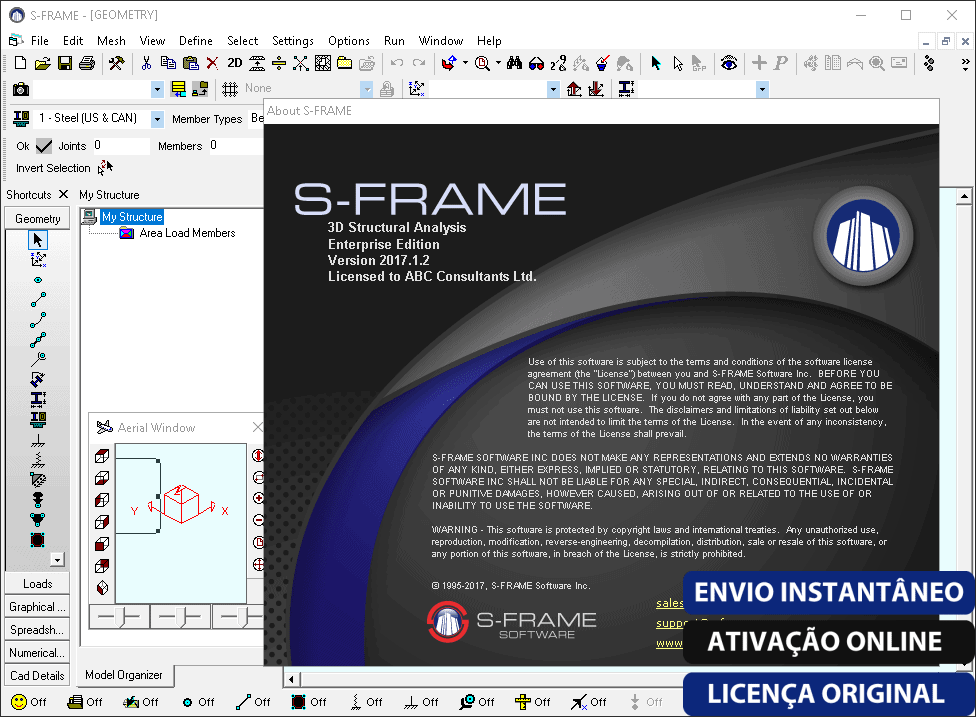Select the black arrow pointer toolbar tool
This screenshot has width=976, height=717.
click(x=655, y=63)
